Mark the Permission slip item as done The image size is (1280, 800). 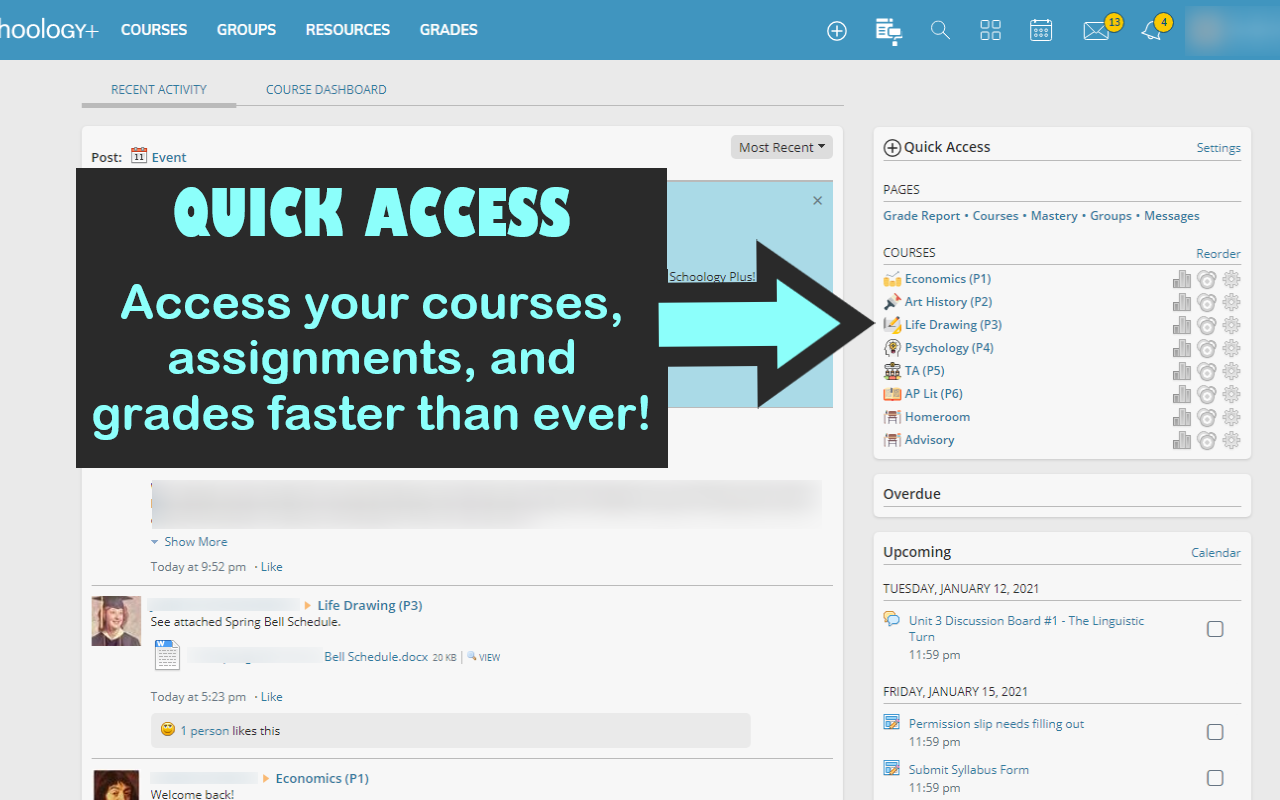click(x=1215, y=731)
